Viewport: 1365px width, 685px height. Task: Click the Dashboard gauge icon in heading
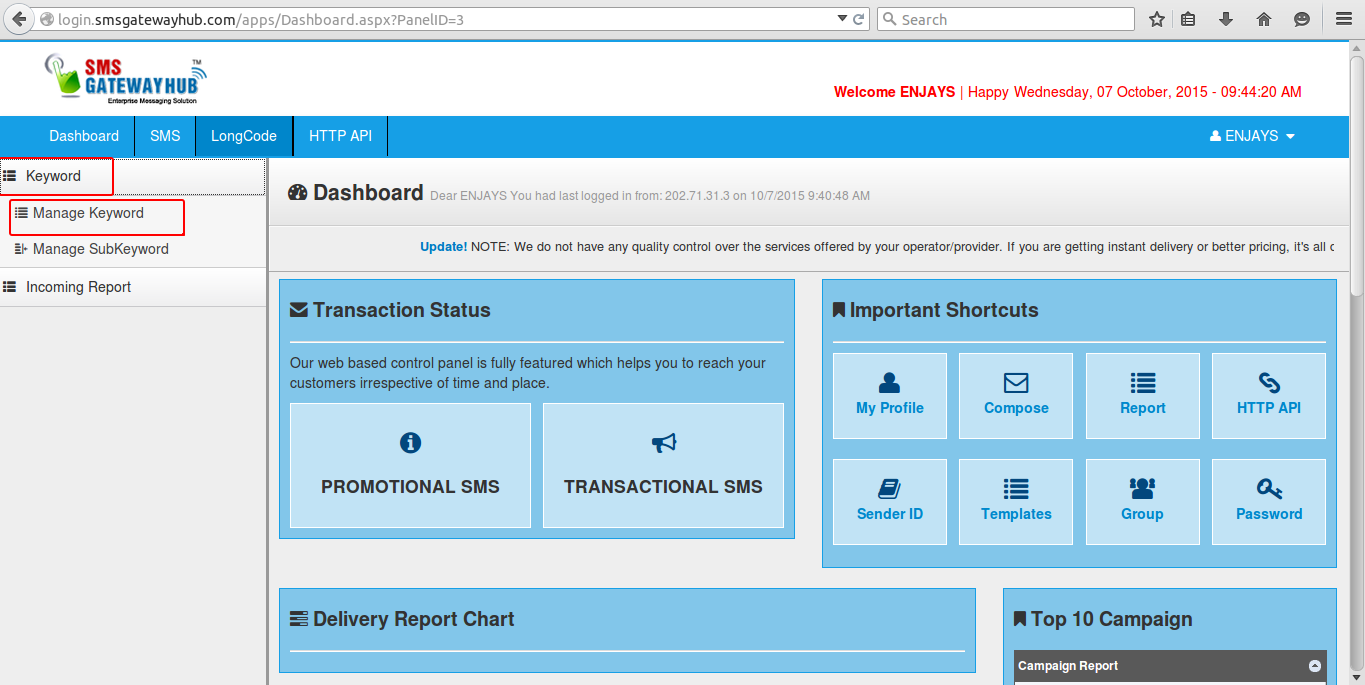pyautogui.click(x=297, y=193)
